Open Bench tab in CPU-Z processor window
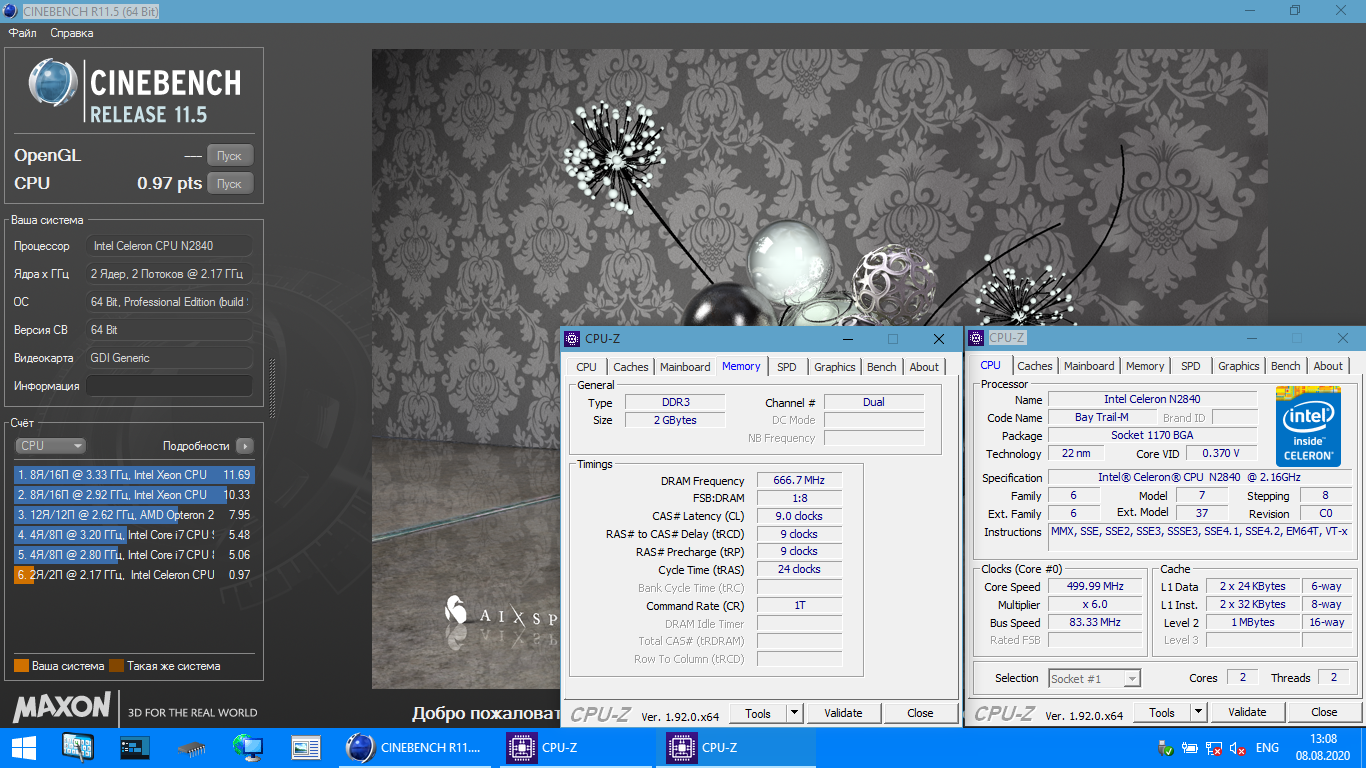This screenshot has width=1366, height=768. point(1286,366)
